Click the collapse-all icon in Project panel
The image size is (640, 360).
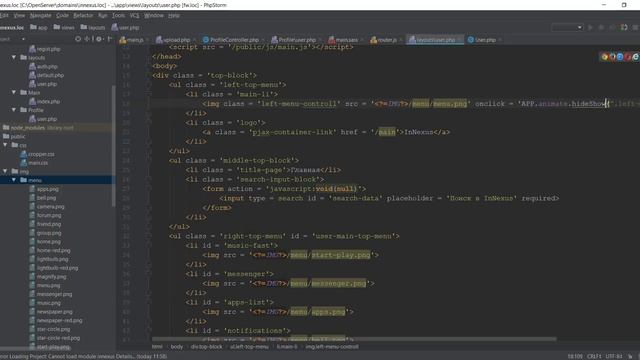(88, 39)
